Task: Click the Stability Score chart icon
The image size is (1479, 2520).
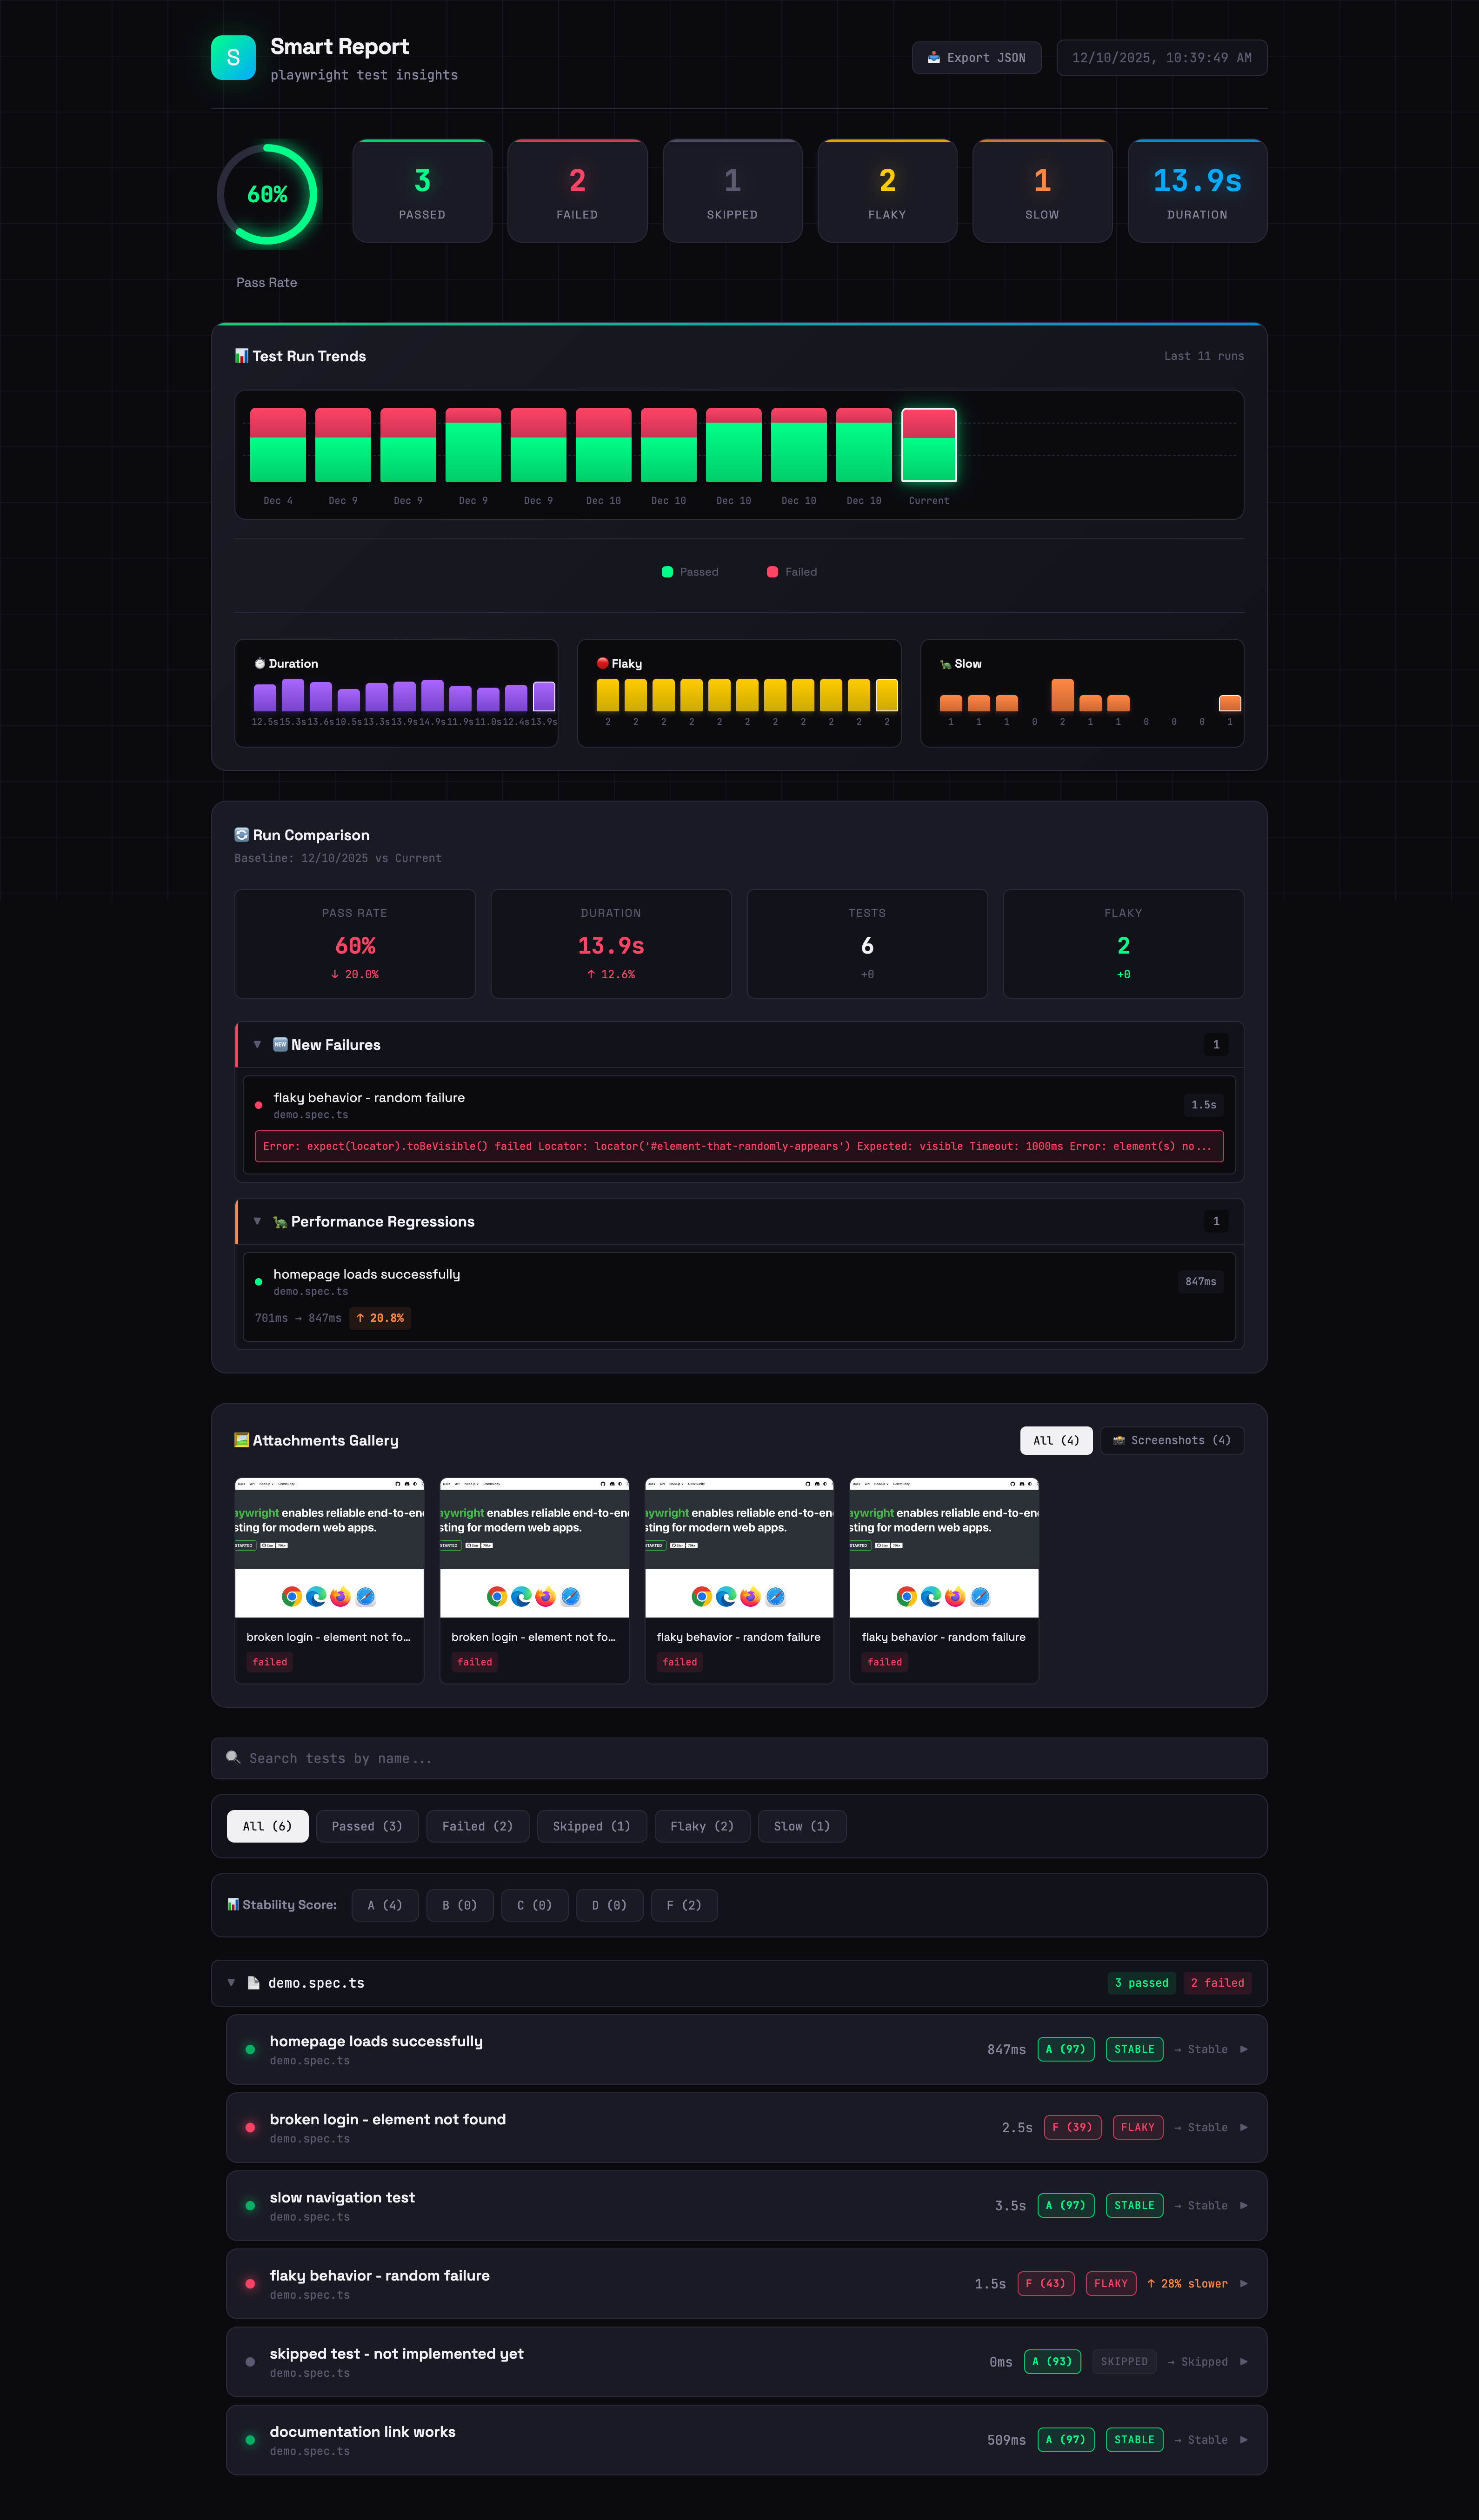Action: (x=233, y=1904)
